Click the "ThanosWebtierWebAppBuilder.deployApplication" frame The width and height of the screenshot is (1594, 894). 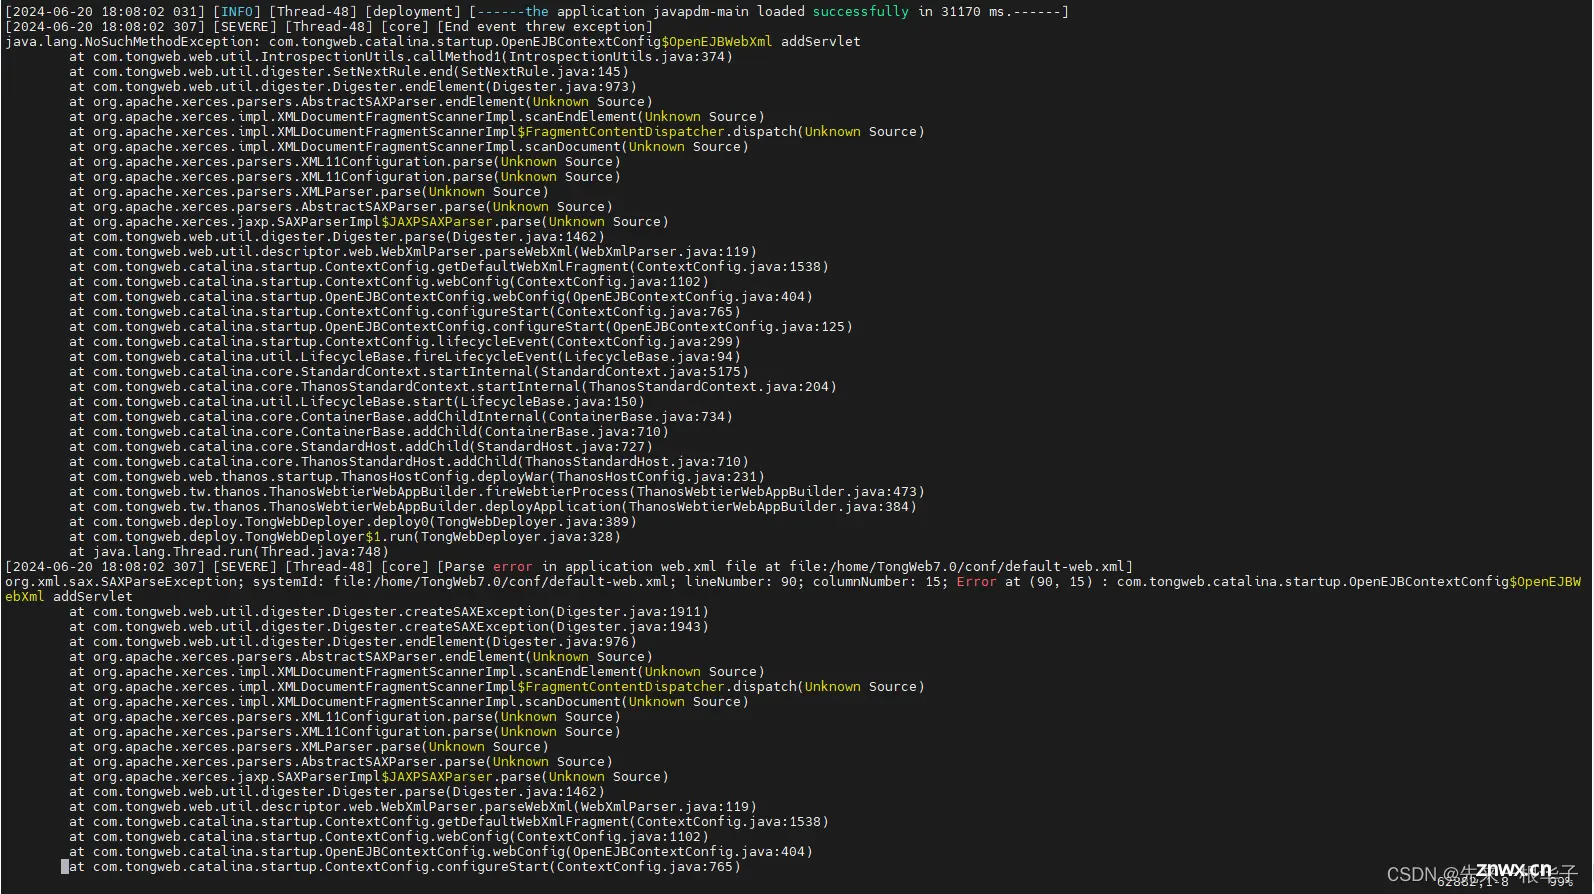[493, 507]
